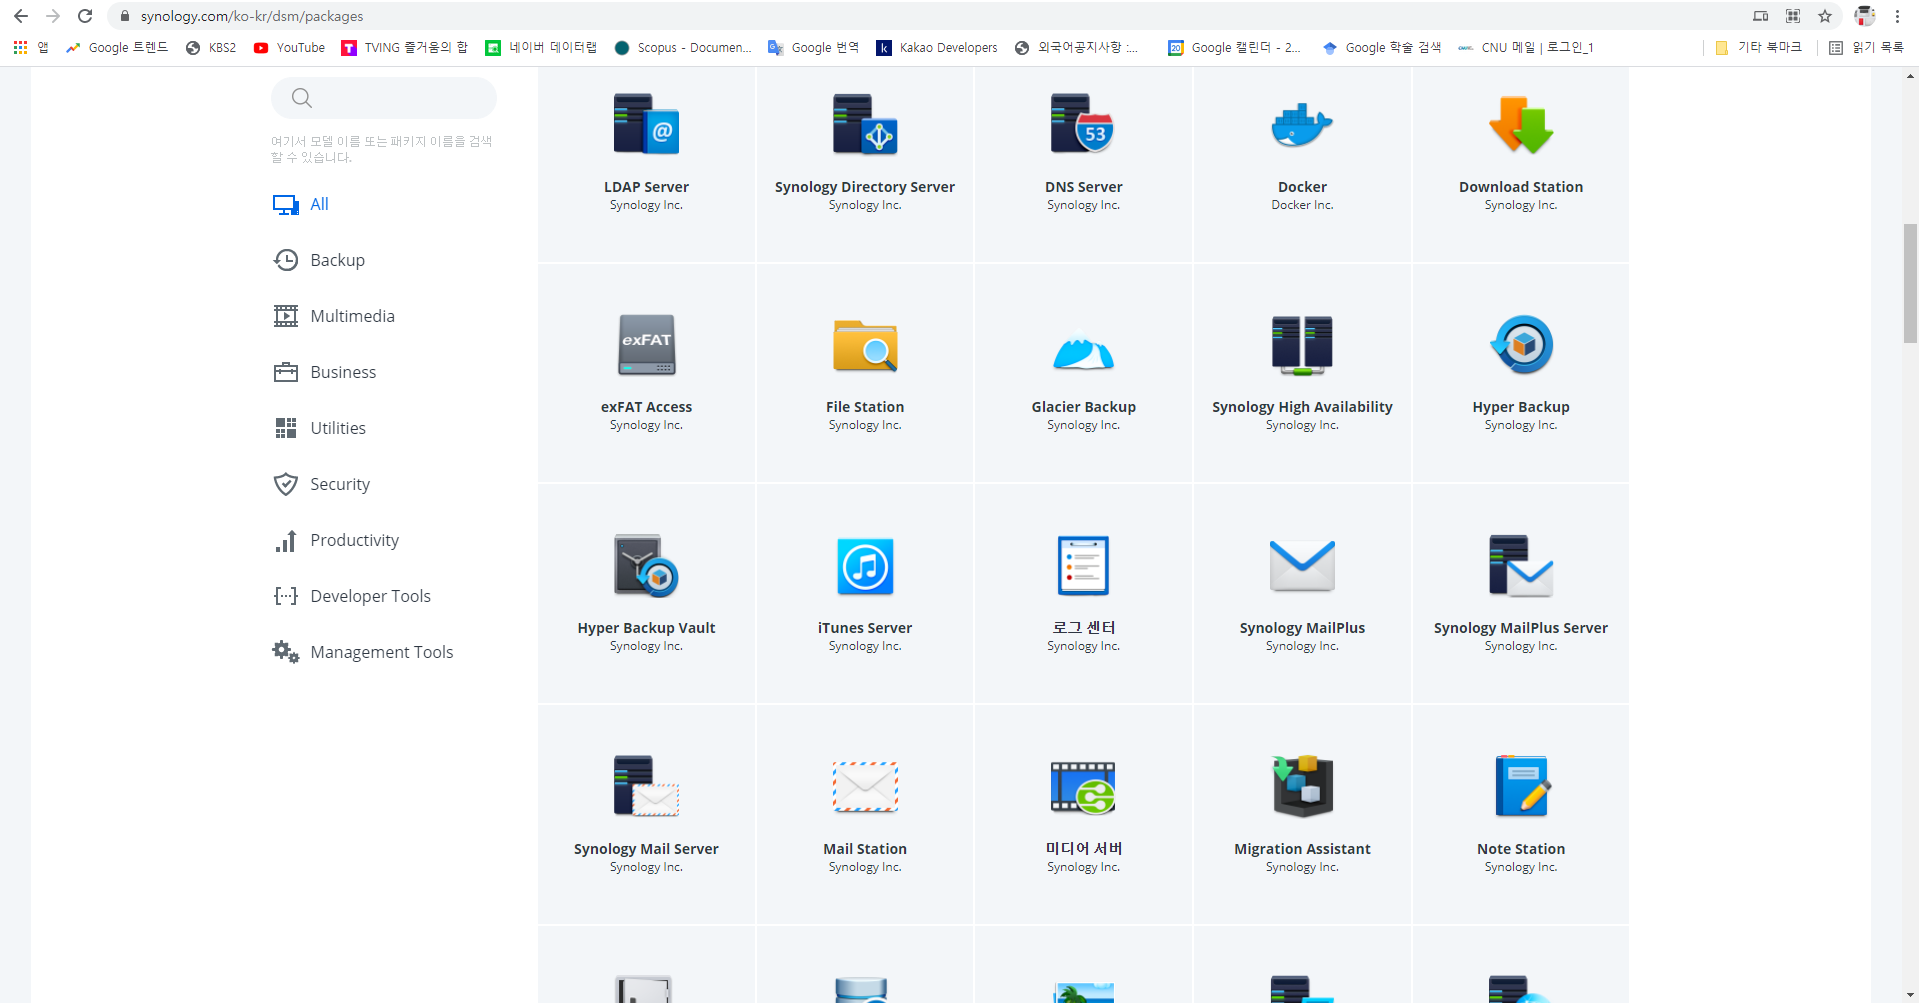The image size is (1919, 1003).
Task: Open the Kakao Developers bookmark
Action: pos(937,47)
